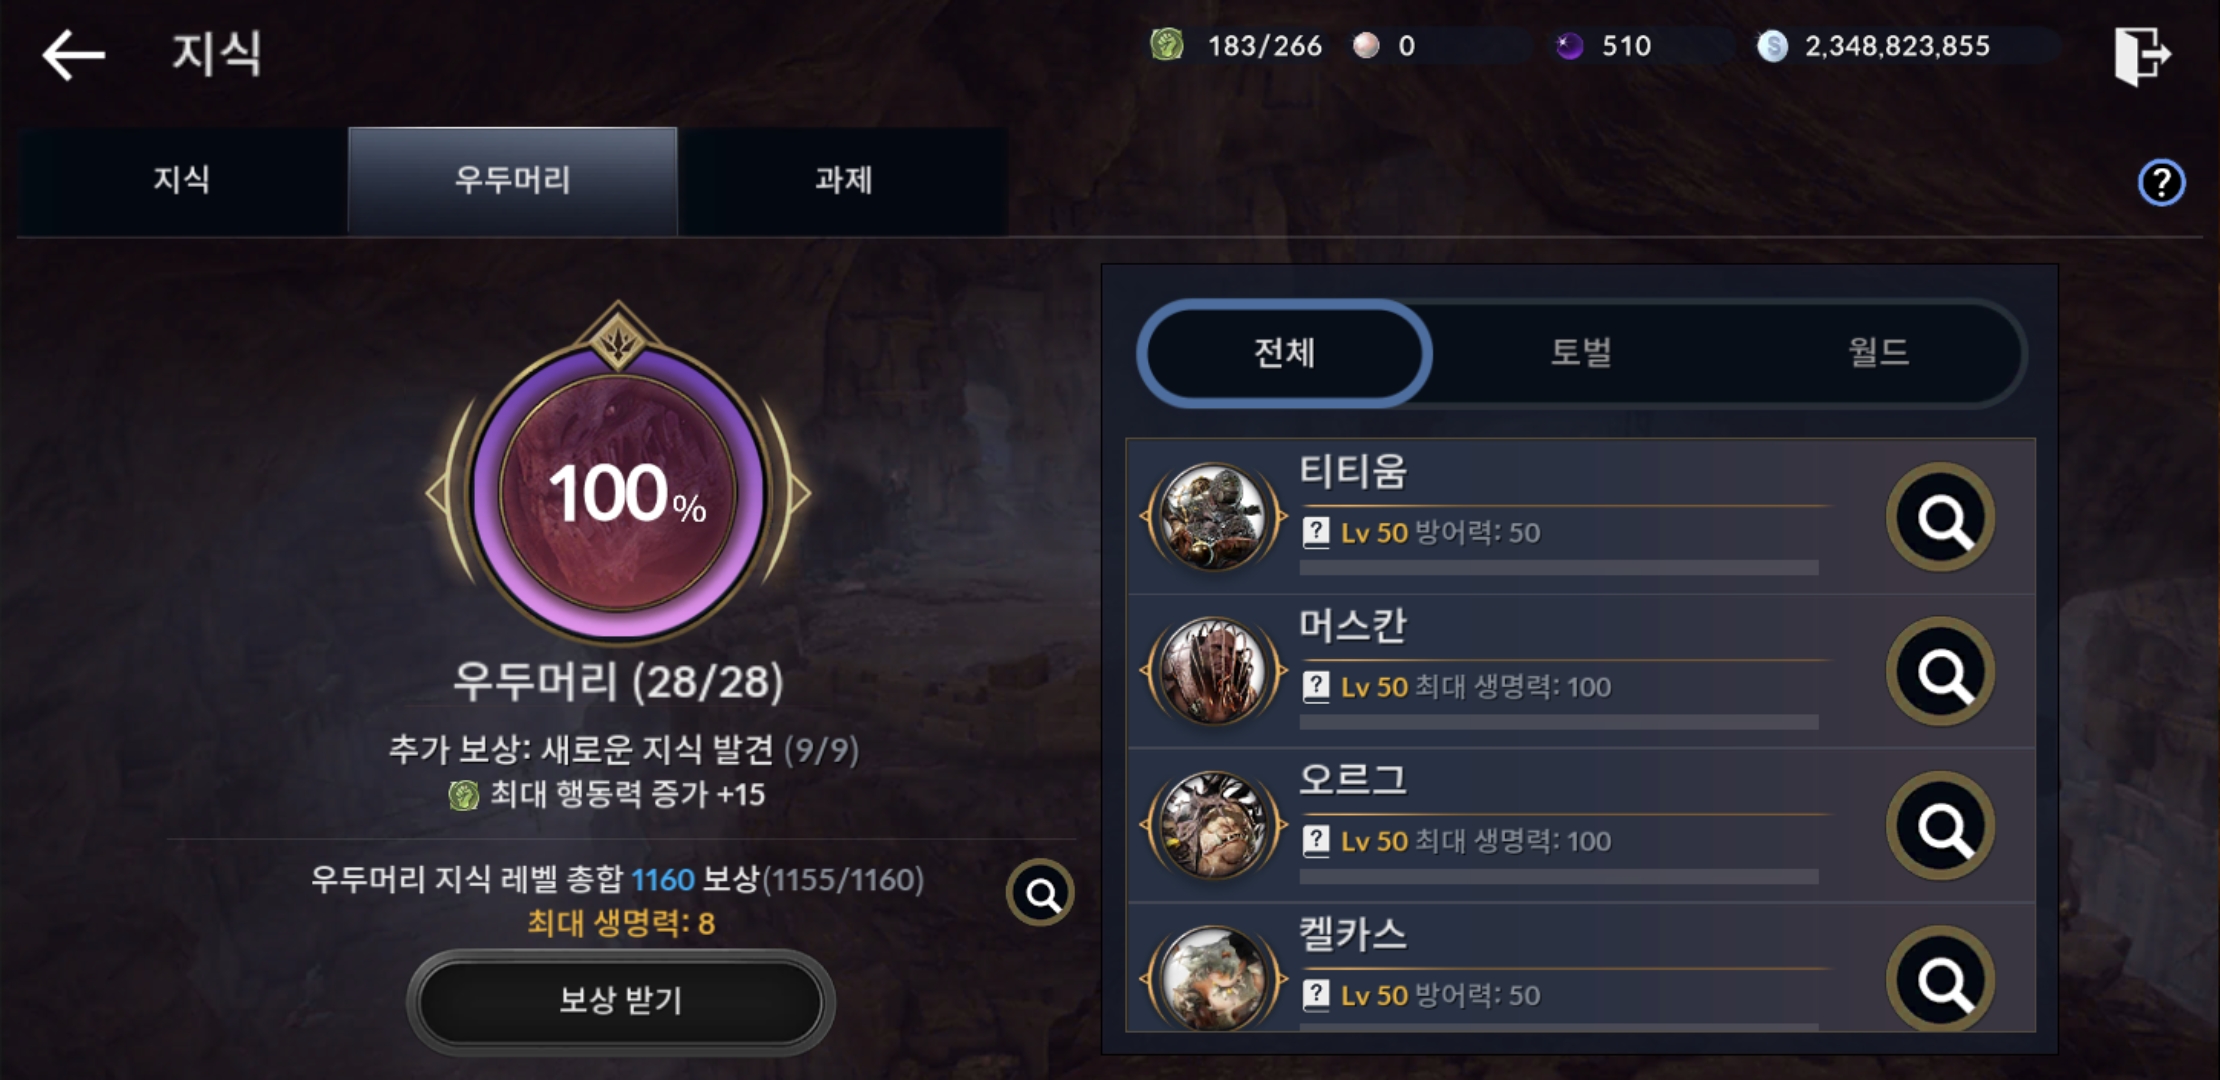Switch to the 지식 tab
The width and height of the screenshot is (2220, 1080).
tap(181, 181)
